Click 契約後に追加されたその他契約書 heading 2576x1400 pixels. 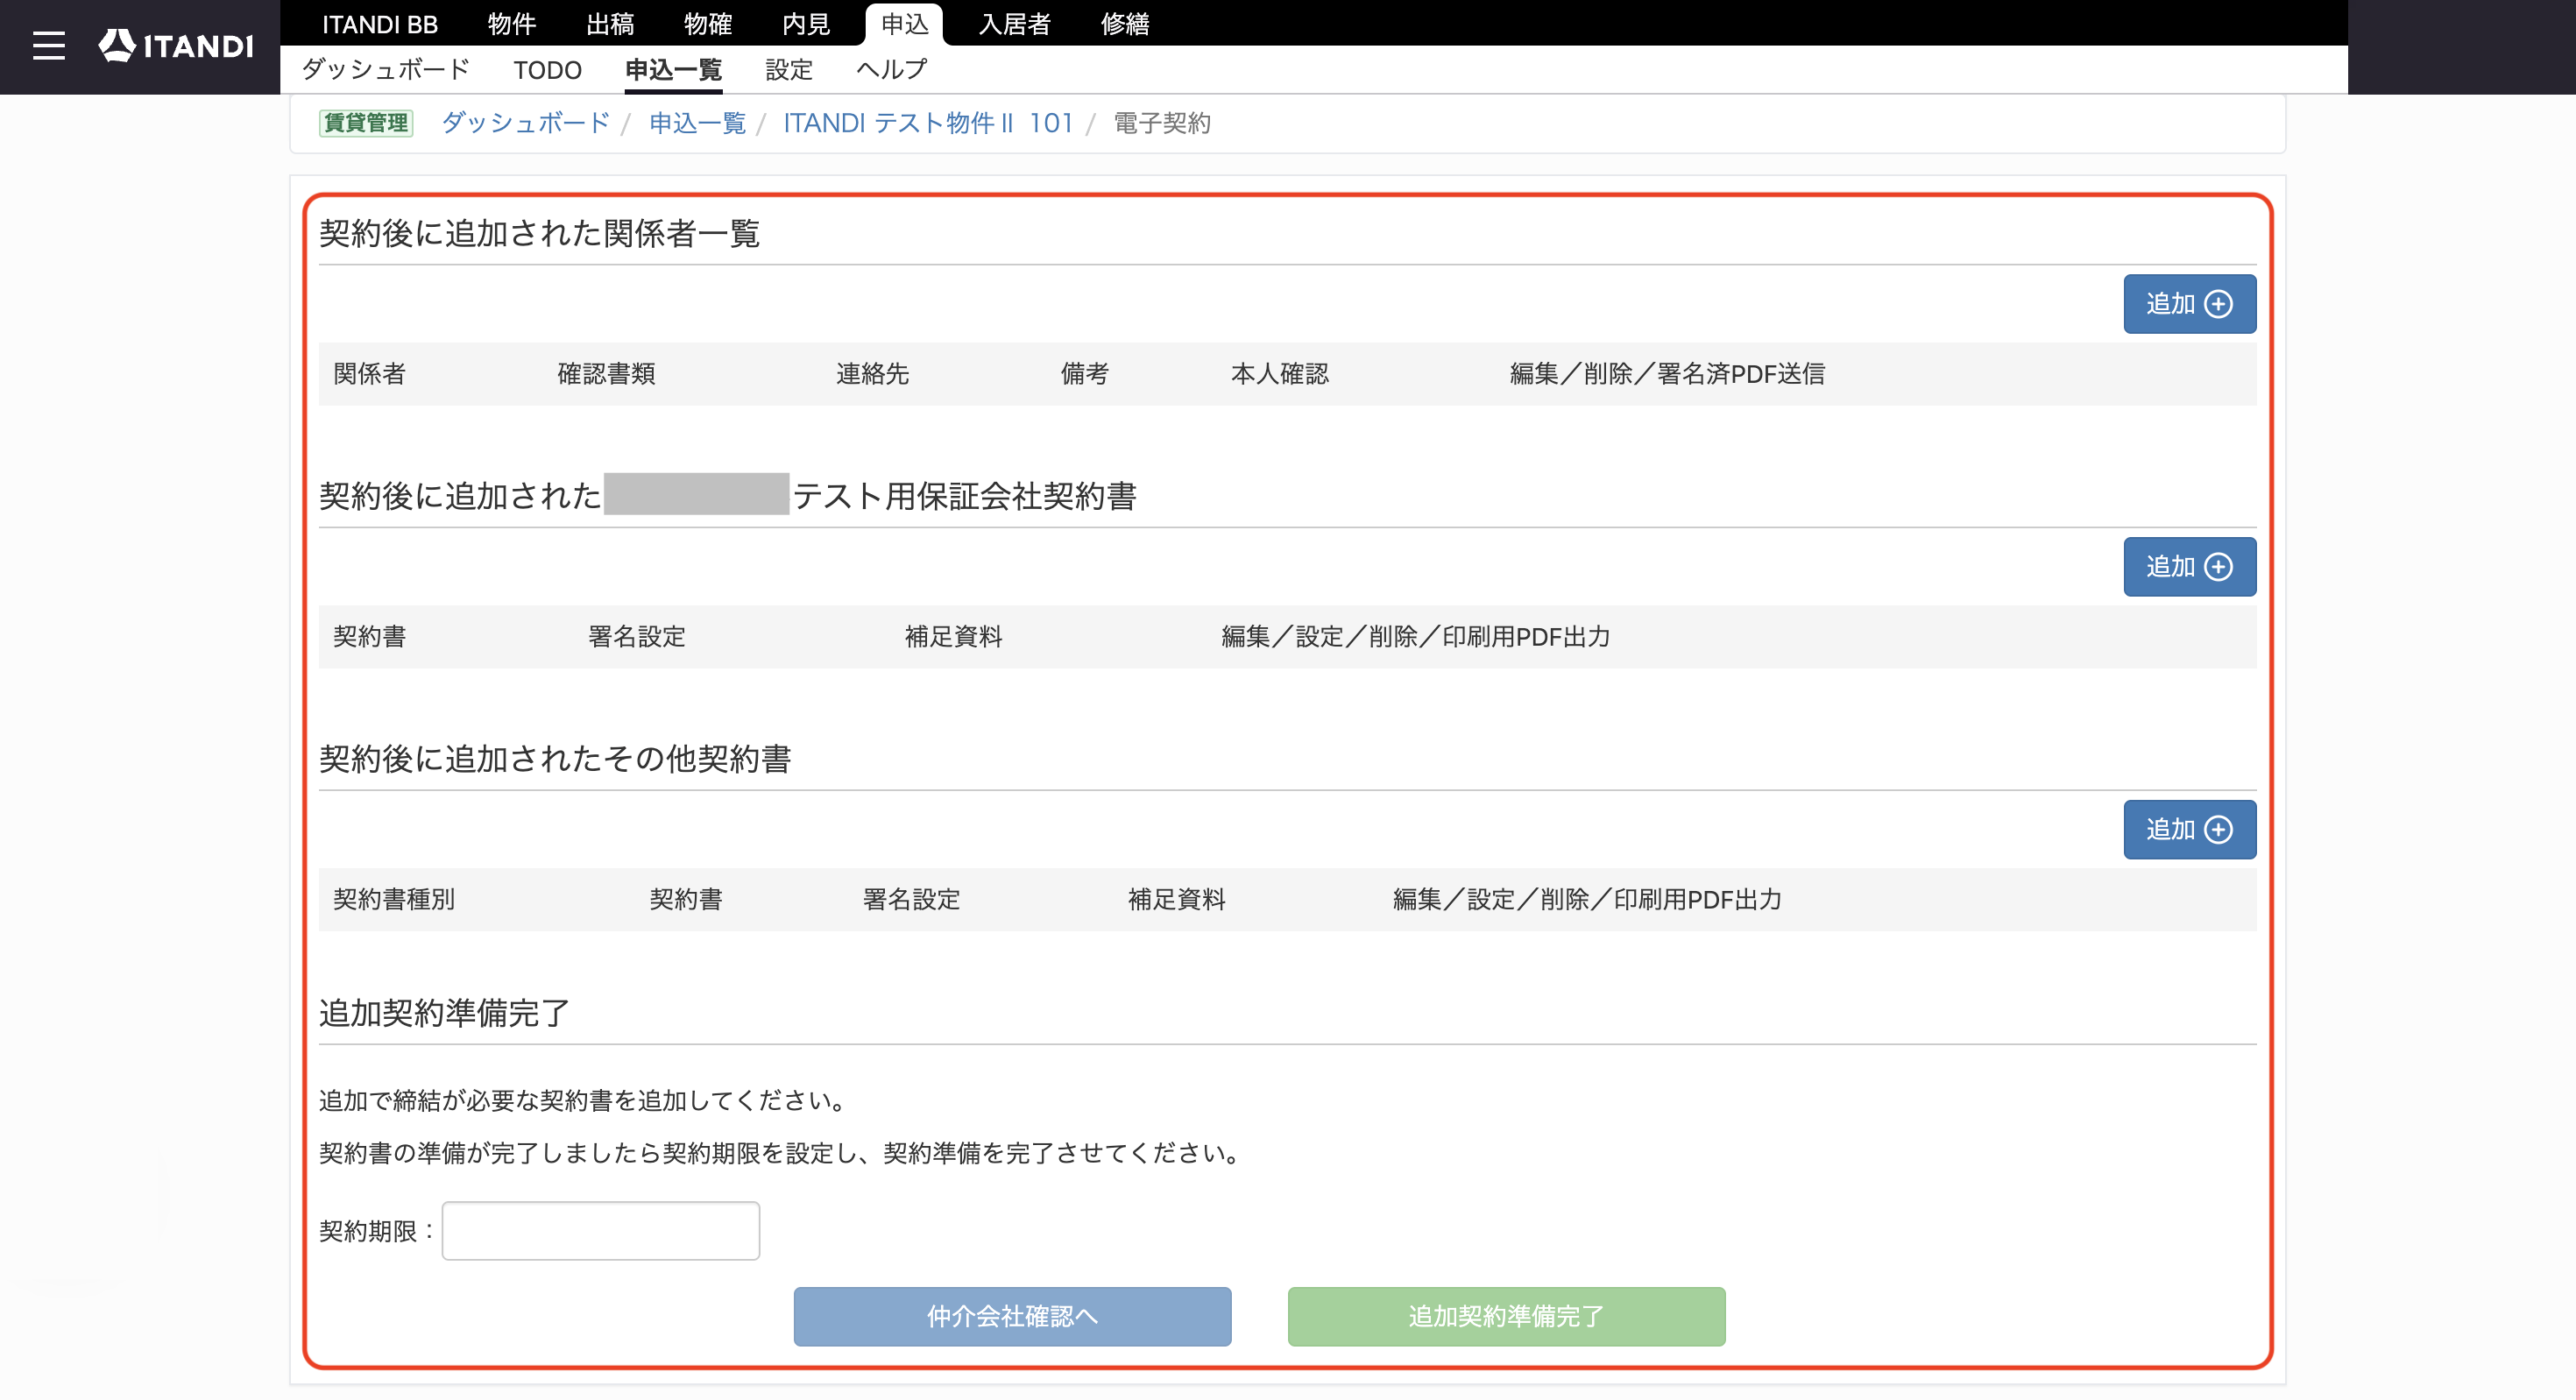tap(555, 759)
